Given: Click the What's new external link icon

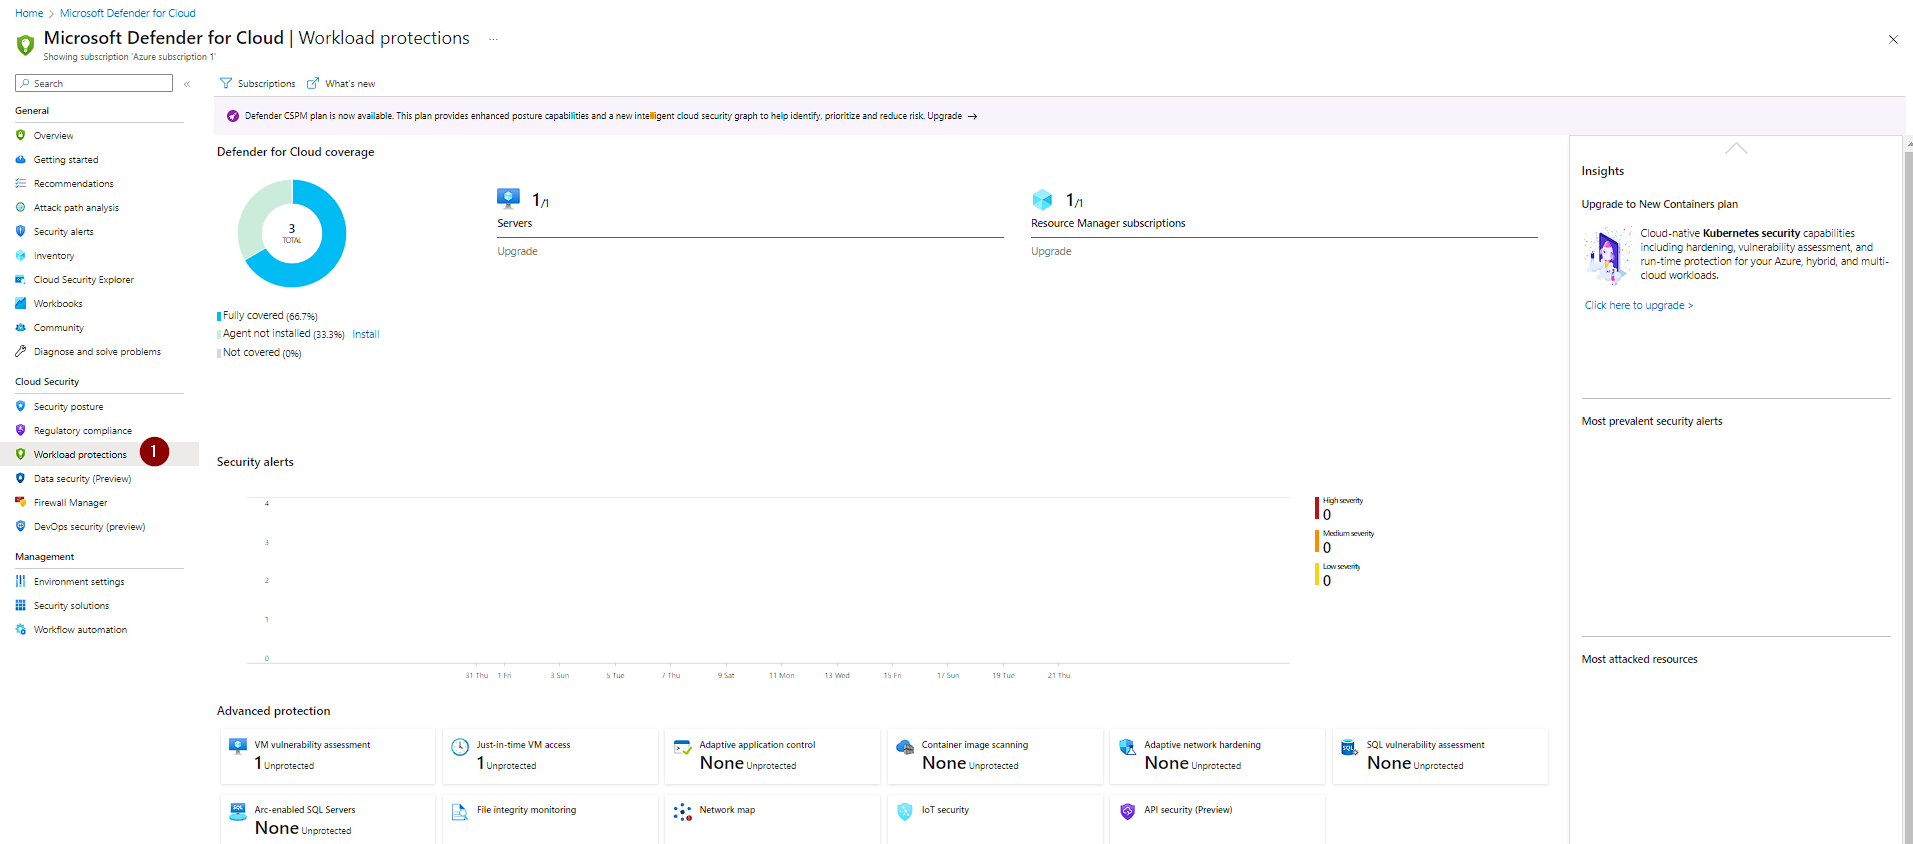Looking at the screenshot, I should pos(313,83).
